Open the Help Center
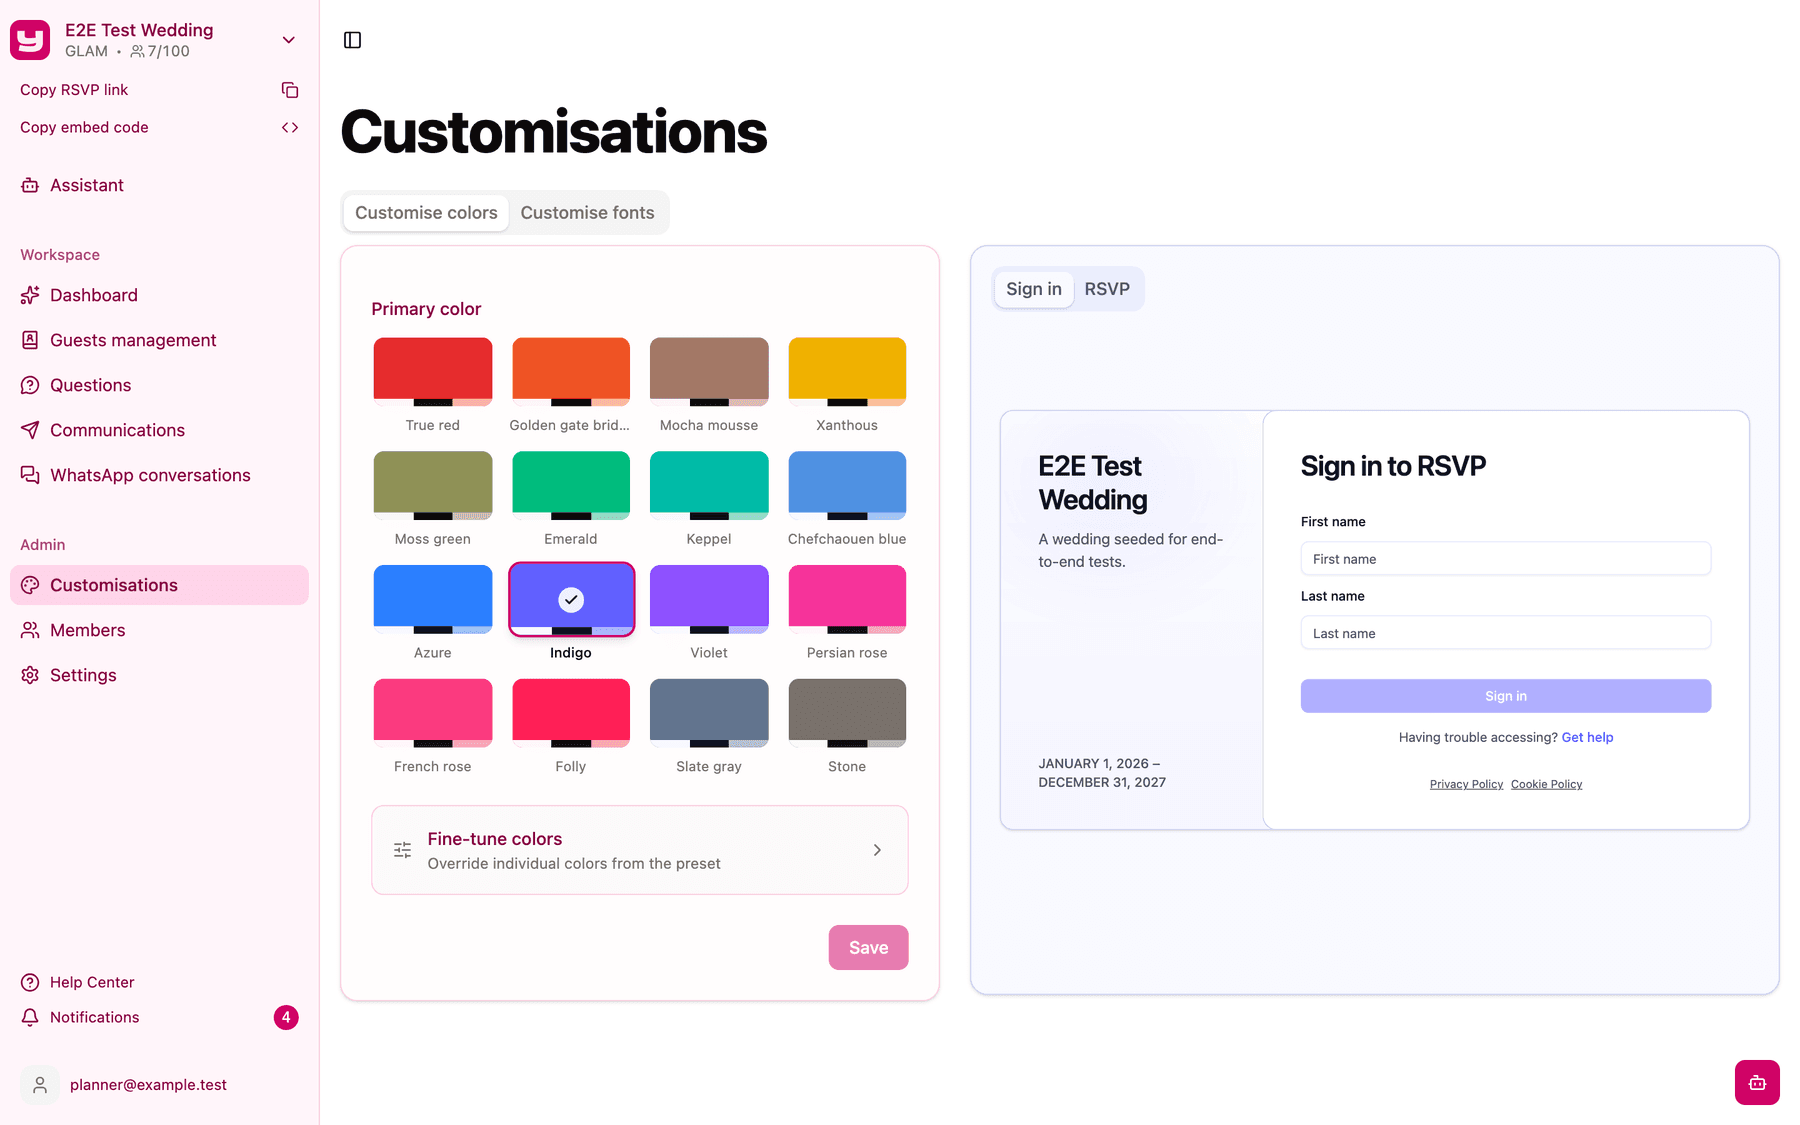 (159, 982)
